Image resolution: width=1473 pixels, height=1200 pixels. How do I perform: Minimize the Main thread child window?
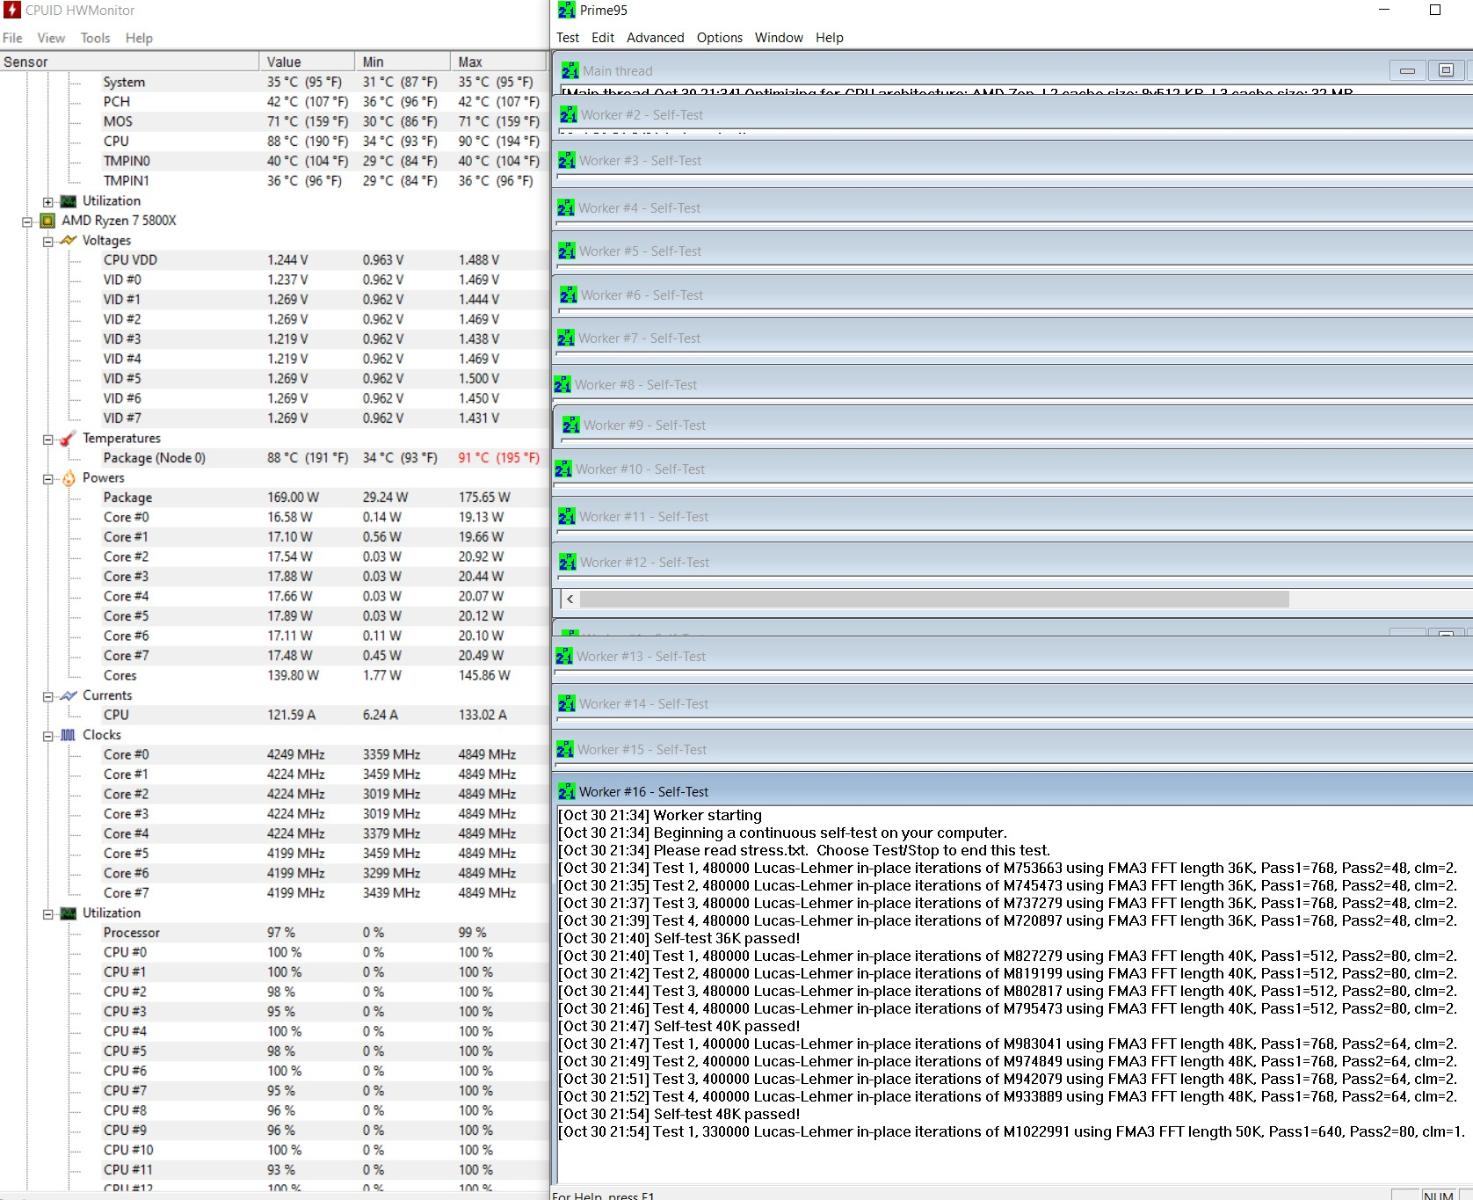tap(1407, 71)
